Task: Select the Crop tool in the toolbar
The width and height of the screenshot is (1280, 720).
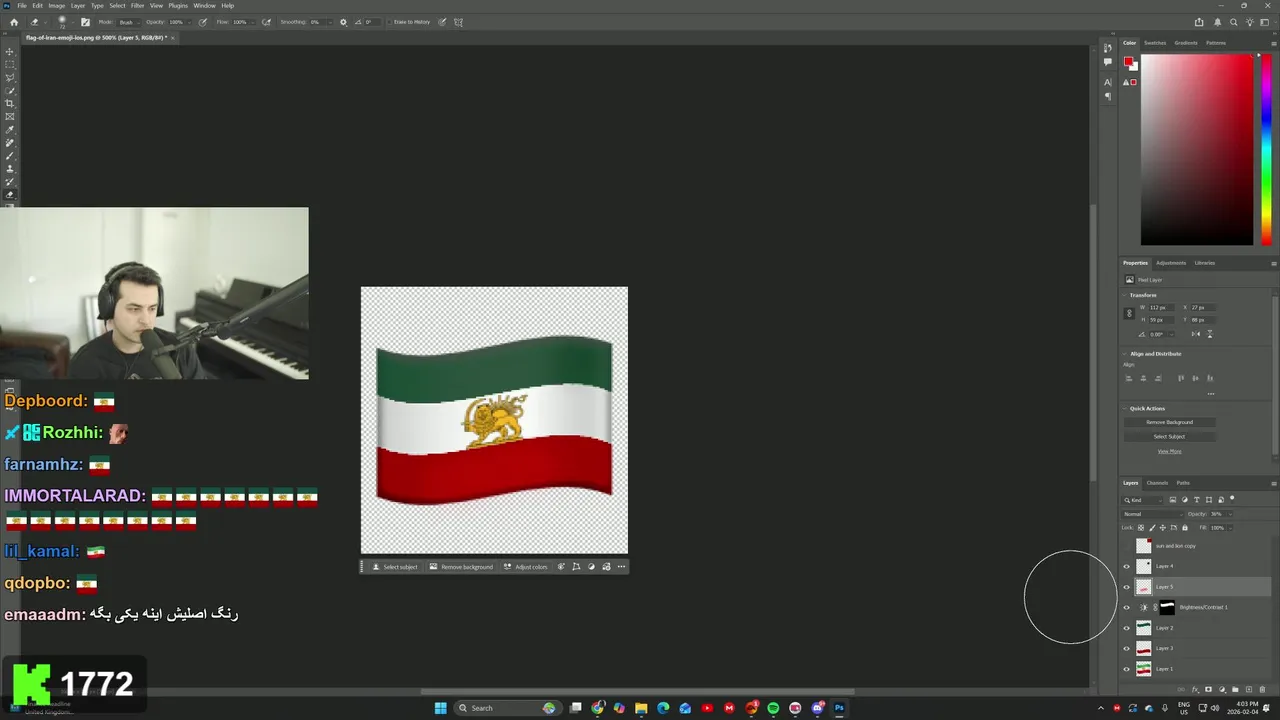Action: pyautogui.click(x=10, y=104)
